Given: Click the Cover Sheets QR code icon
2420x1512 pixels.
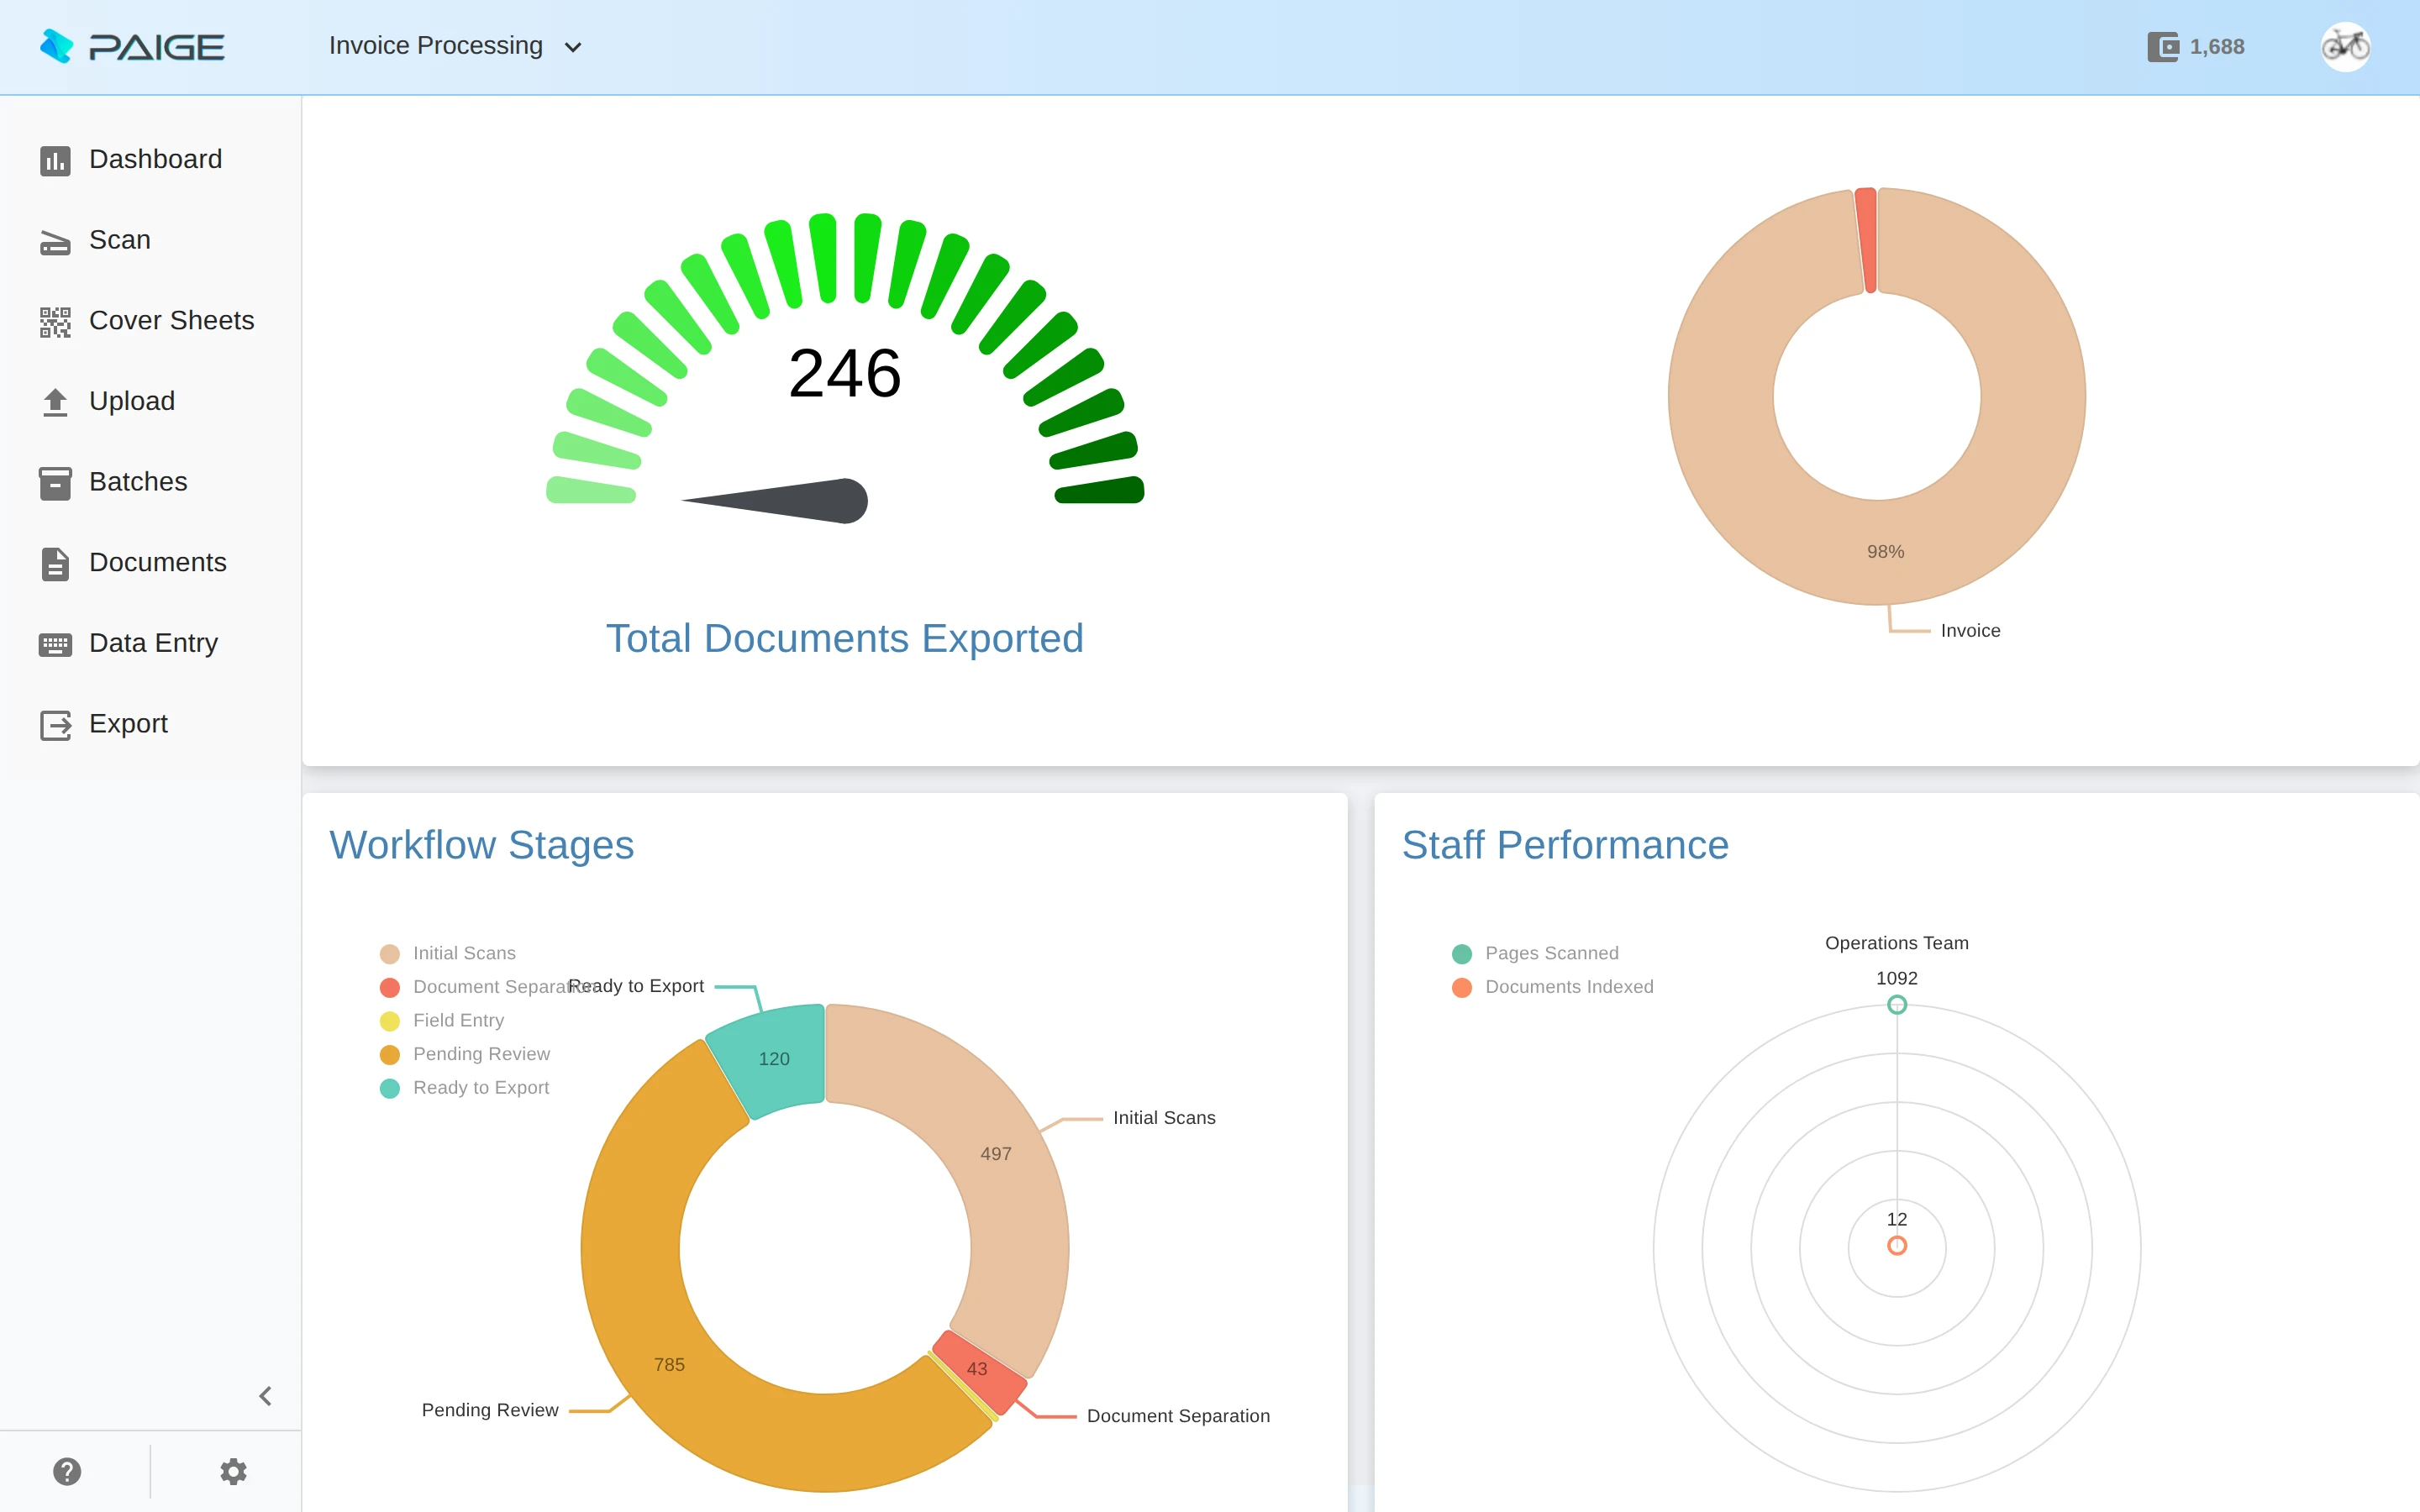Looking at the screenshot, I should [x=55, y=321].
